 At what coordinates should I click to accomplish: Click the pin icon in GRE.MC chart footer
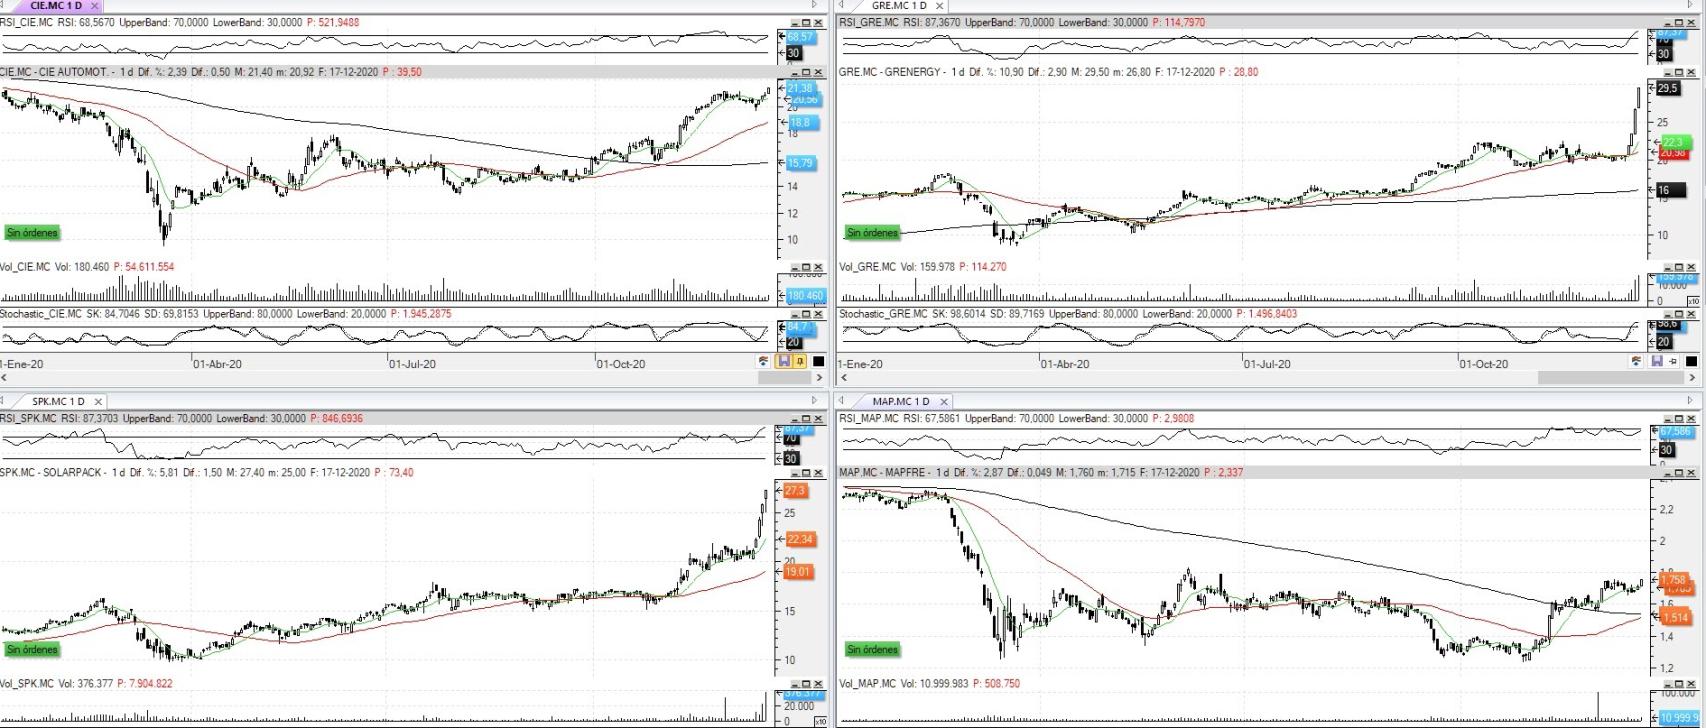point(1674,361)
